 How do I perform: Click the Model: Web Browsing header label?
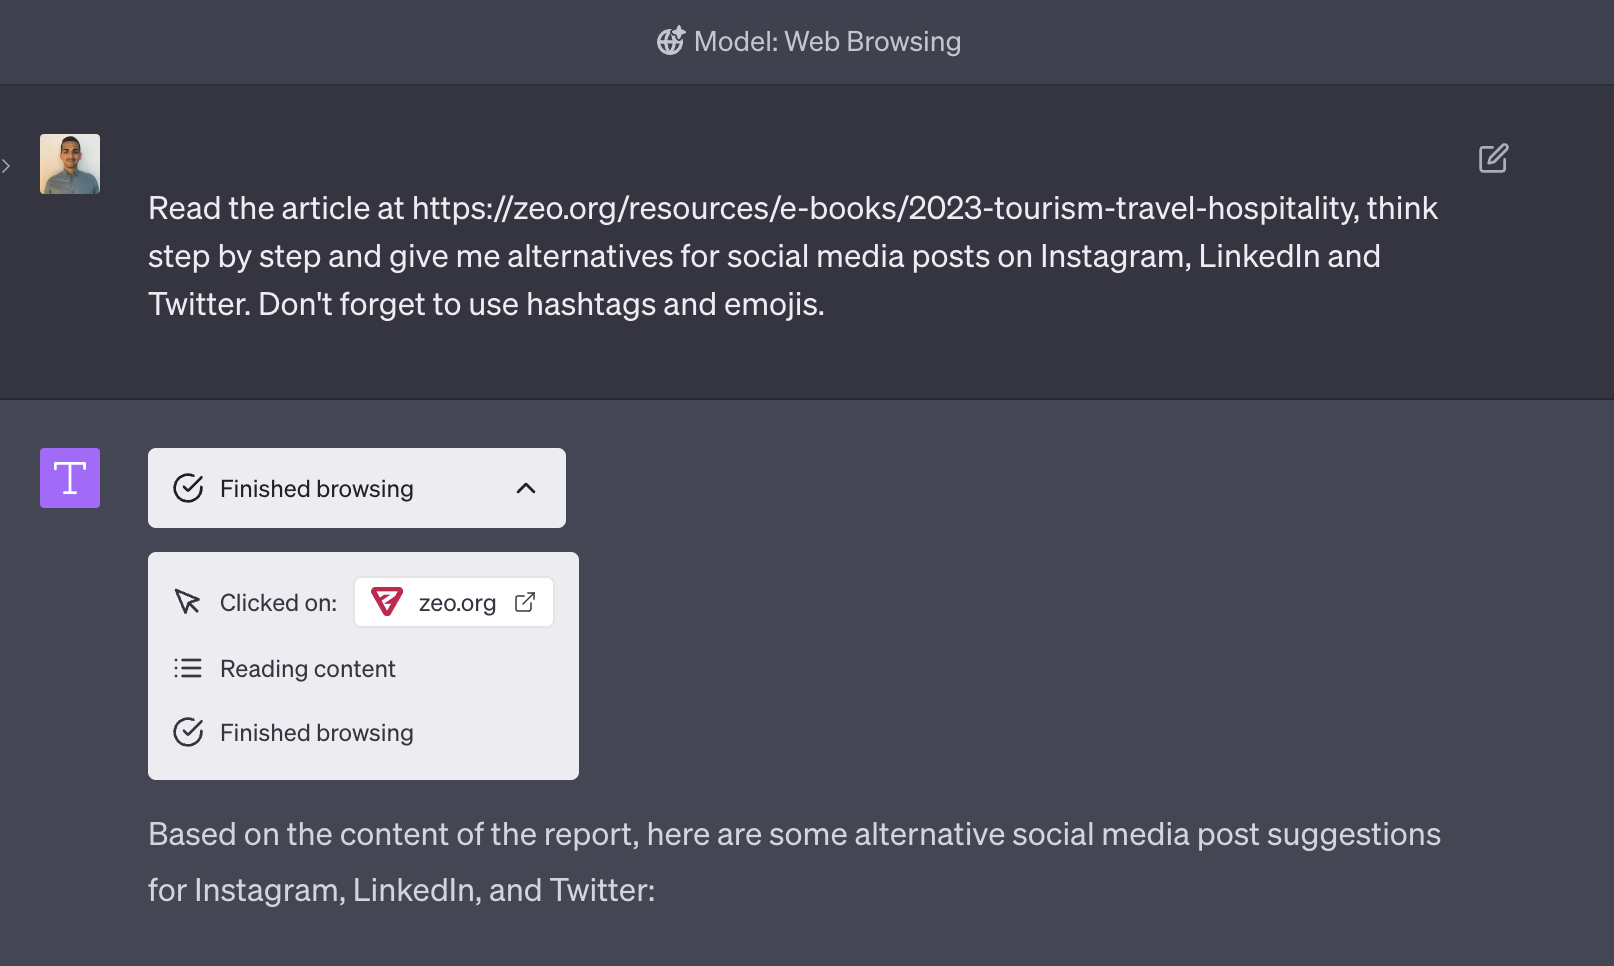[x=827, y=41]
